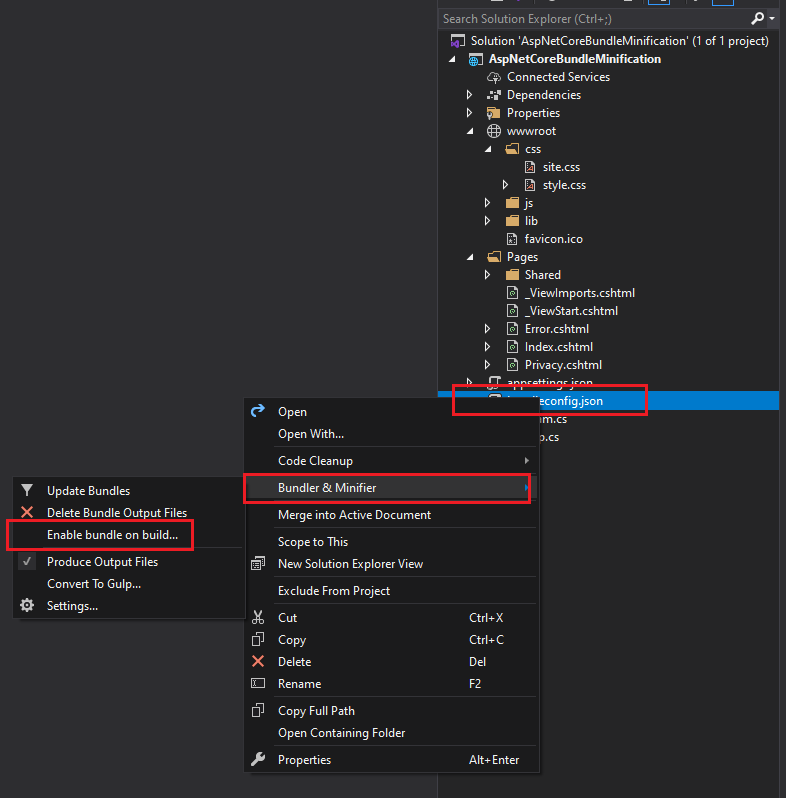Collapse the css folder

coord(488,149)
